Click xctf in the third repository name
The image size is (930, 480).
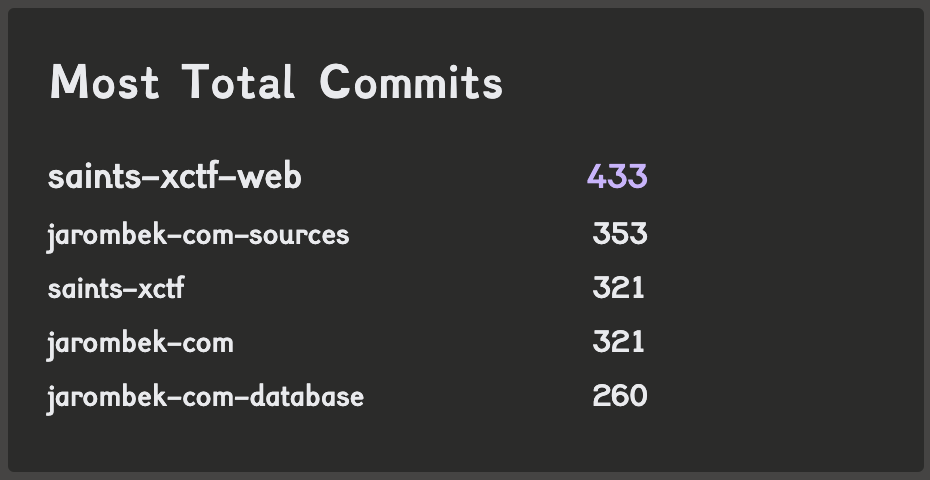click(x=160, y=288)
